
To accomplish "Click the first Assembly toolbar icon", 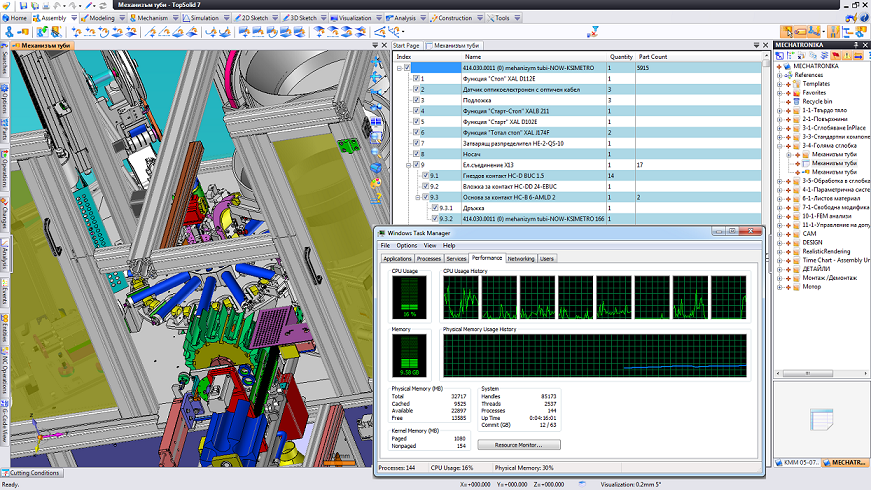I will click(9, 32).
